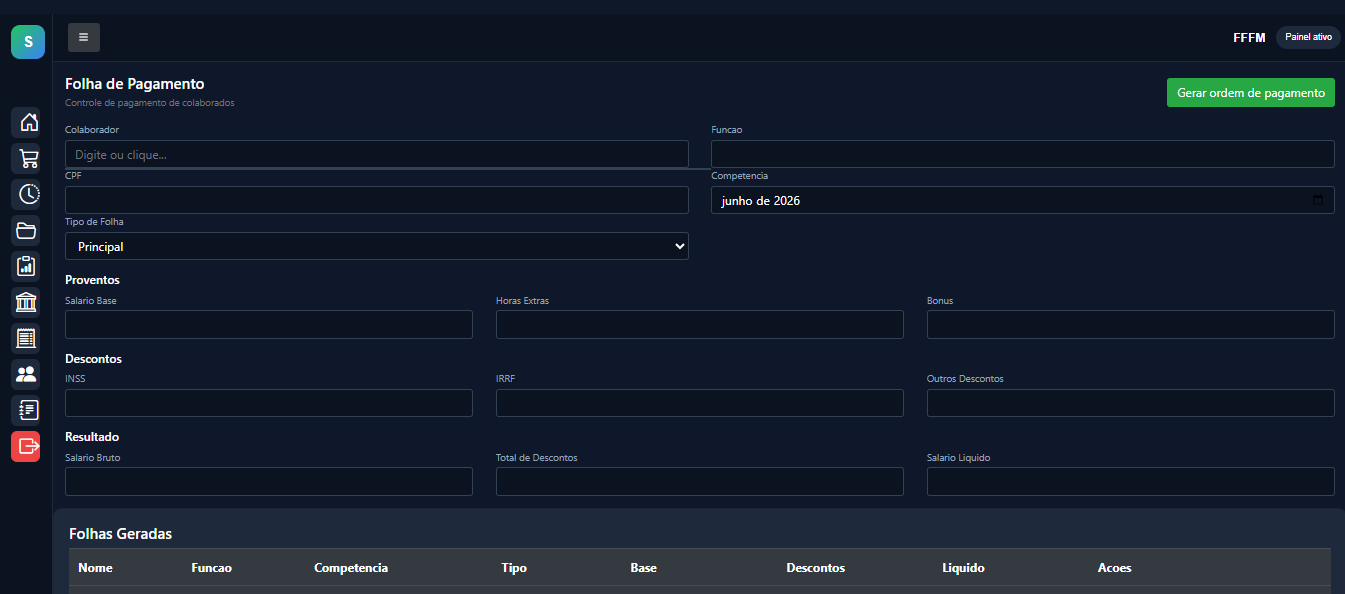1345x594 pixels.
Task: Open the calendar picker in Competencia field
Action: pyautogui.click(x=1318, y=200)
